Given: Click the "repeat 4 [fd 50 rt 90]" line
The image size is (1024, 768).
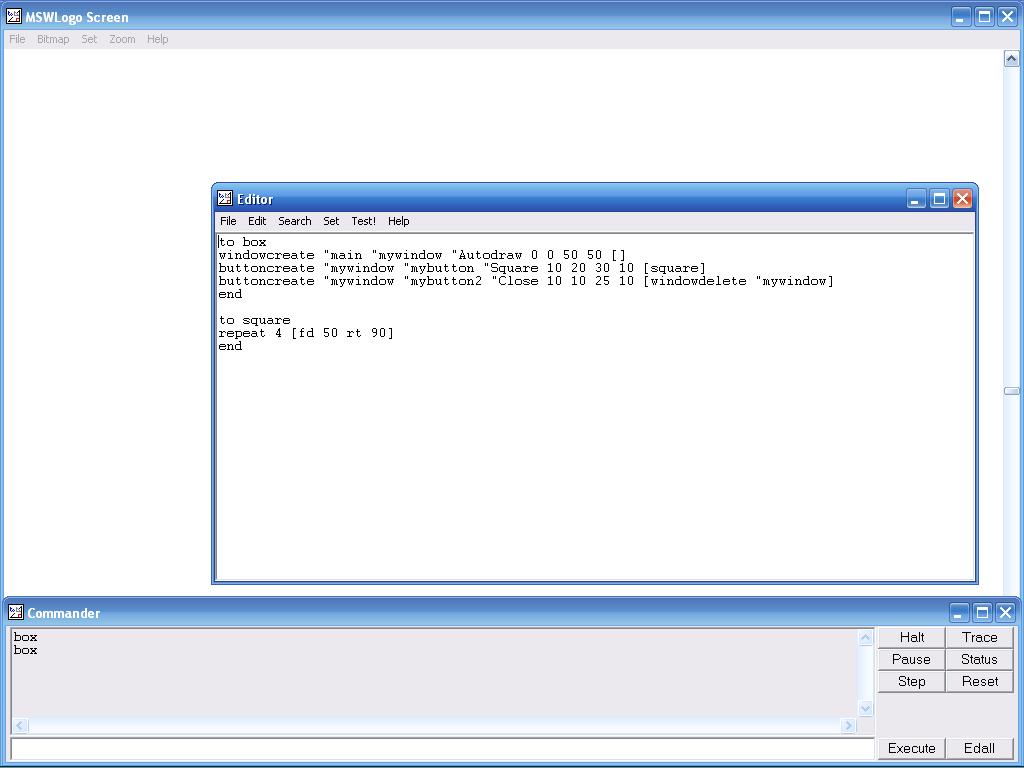Looking at the screenshot, I should (306, 334).
